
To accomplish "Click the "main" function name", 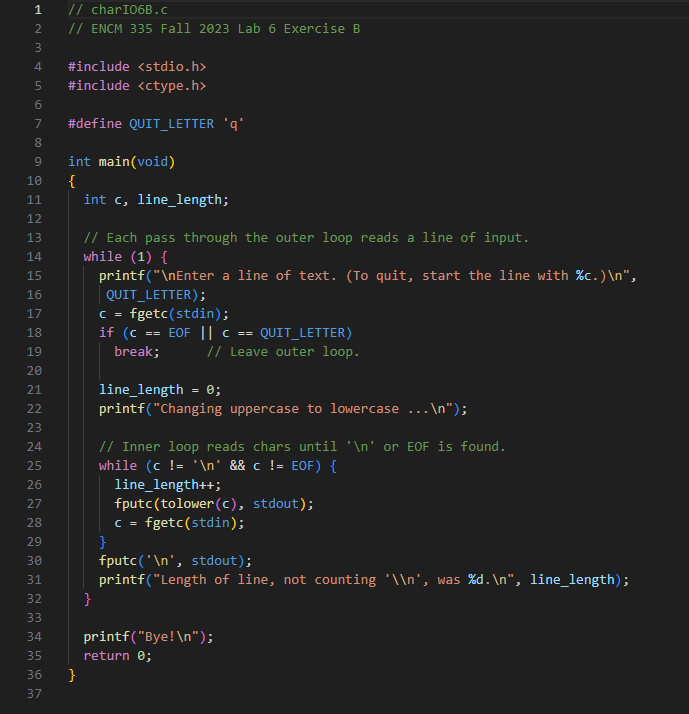I will click(114, 162).
